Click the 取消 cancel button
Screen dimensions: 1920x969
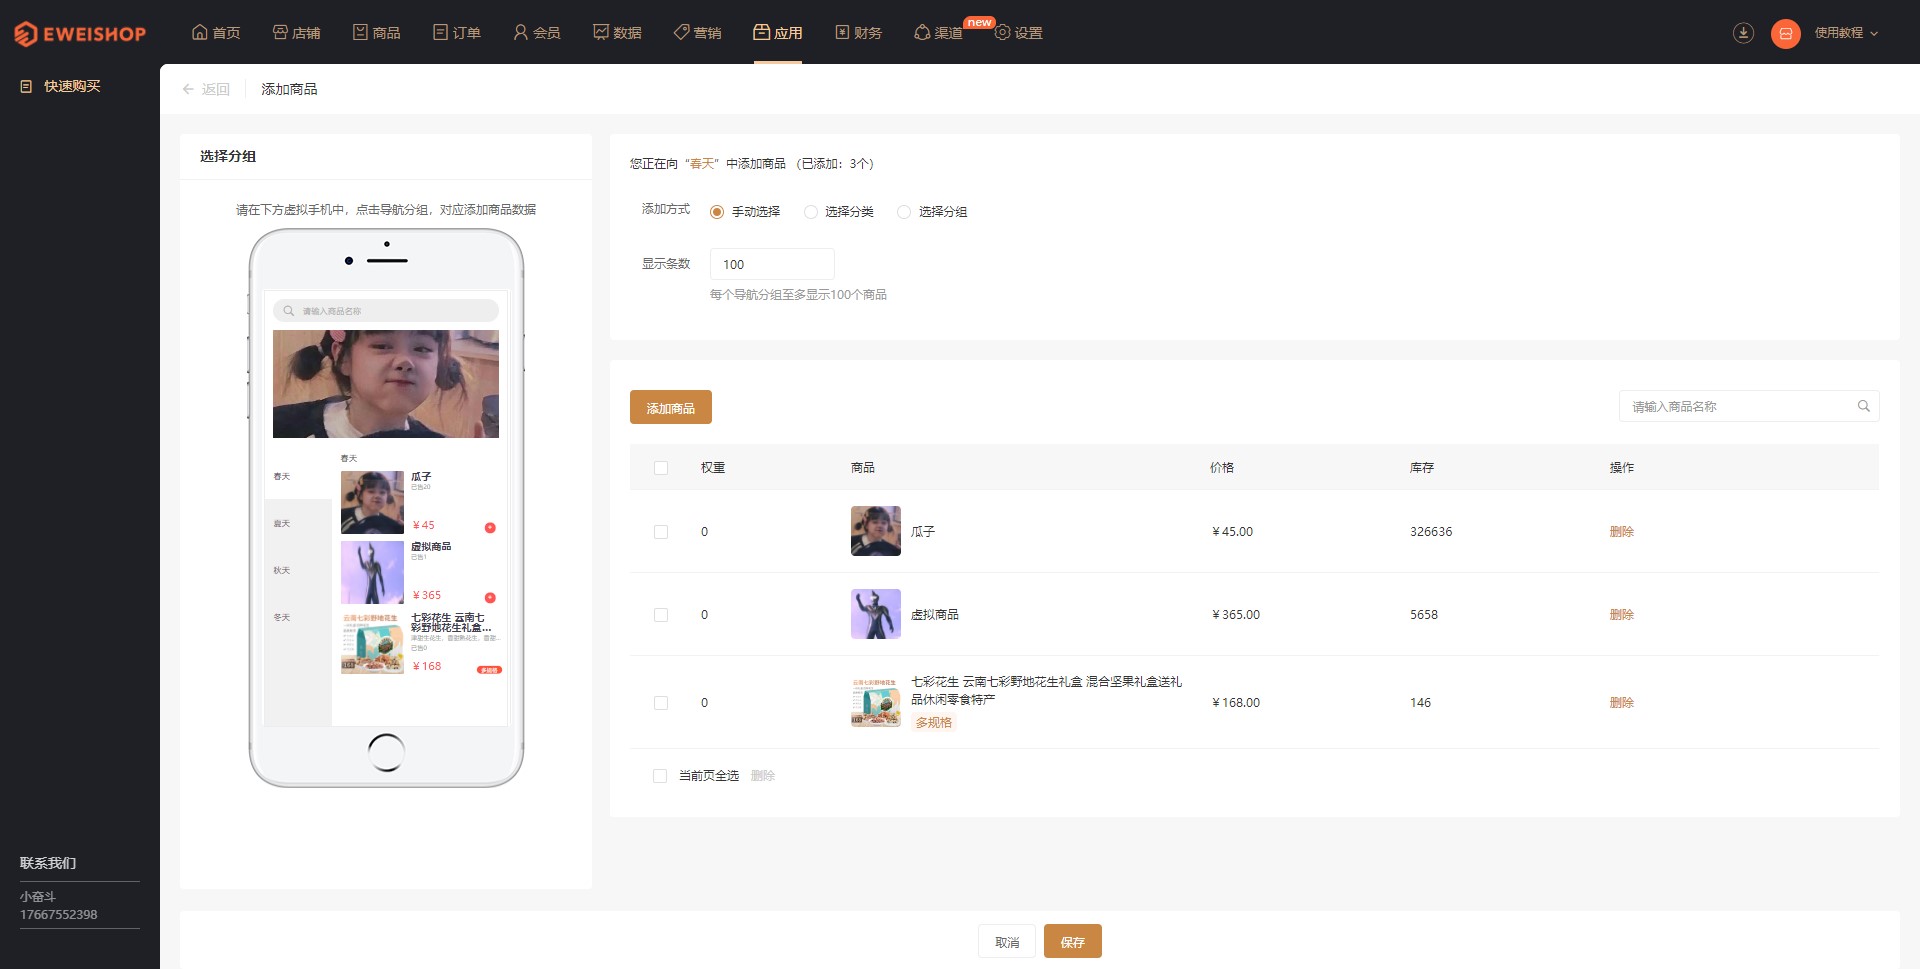(1007, 942)
